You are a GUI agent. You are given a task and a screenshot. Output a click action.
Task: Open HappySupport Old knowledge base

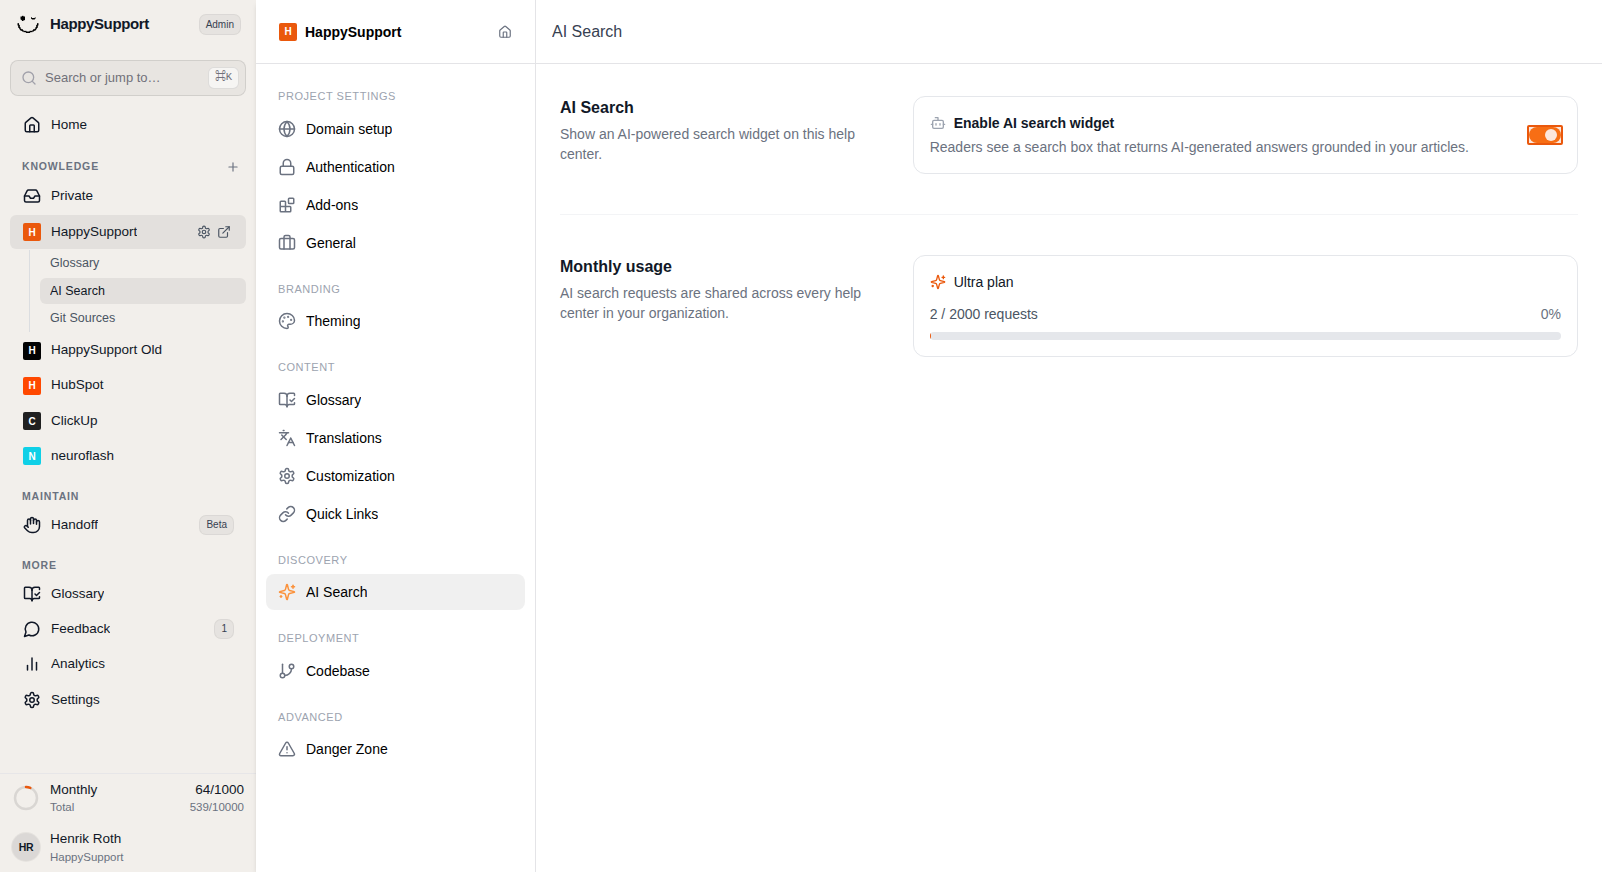(x=128, y=350)
